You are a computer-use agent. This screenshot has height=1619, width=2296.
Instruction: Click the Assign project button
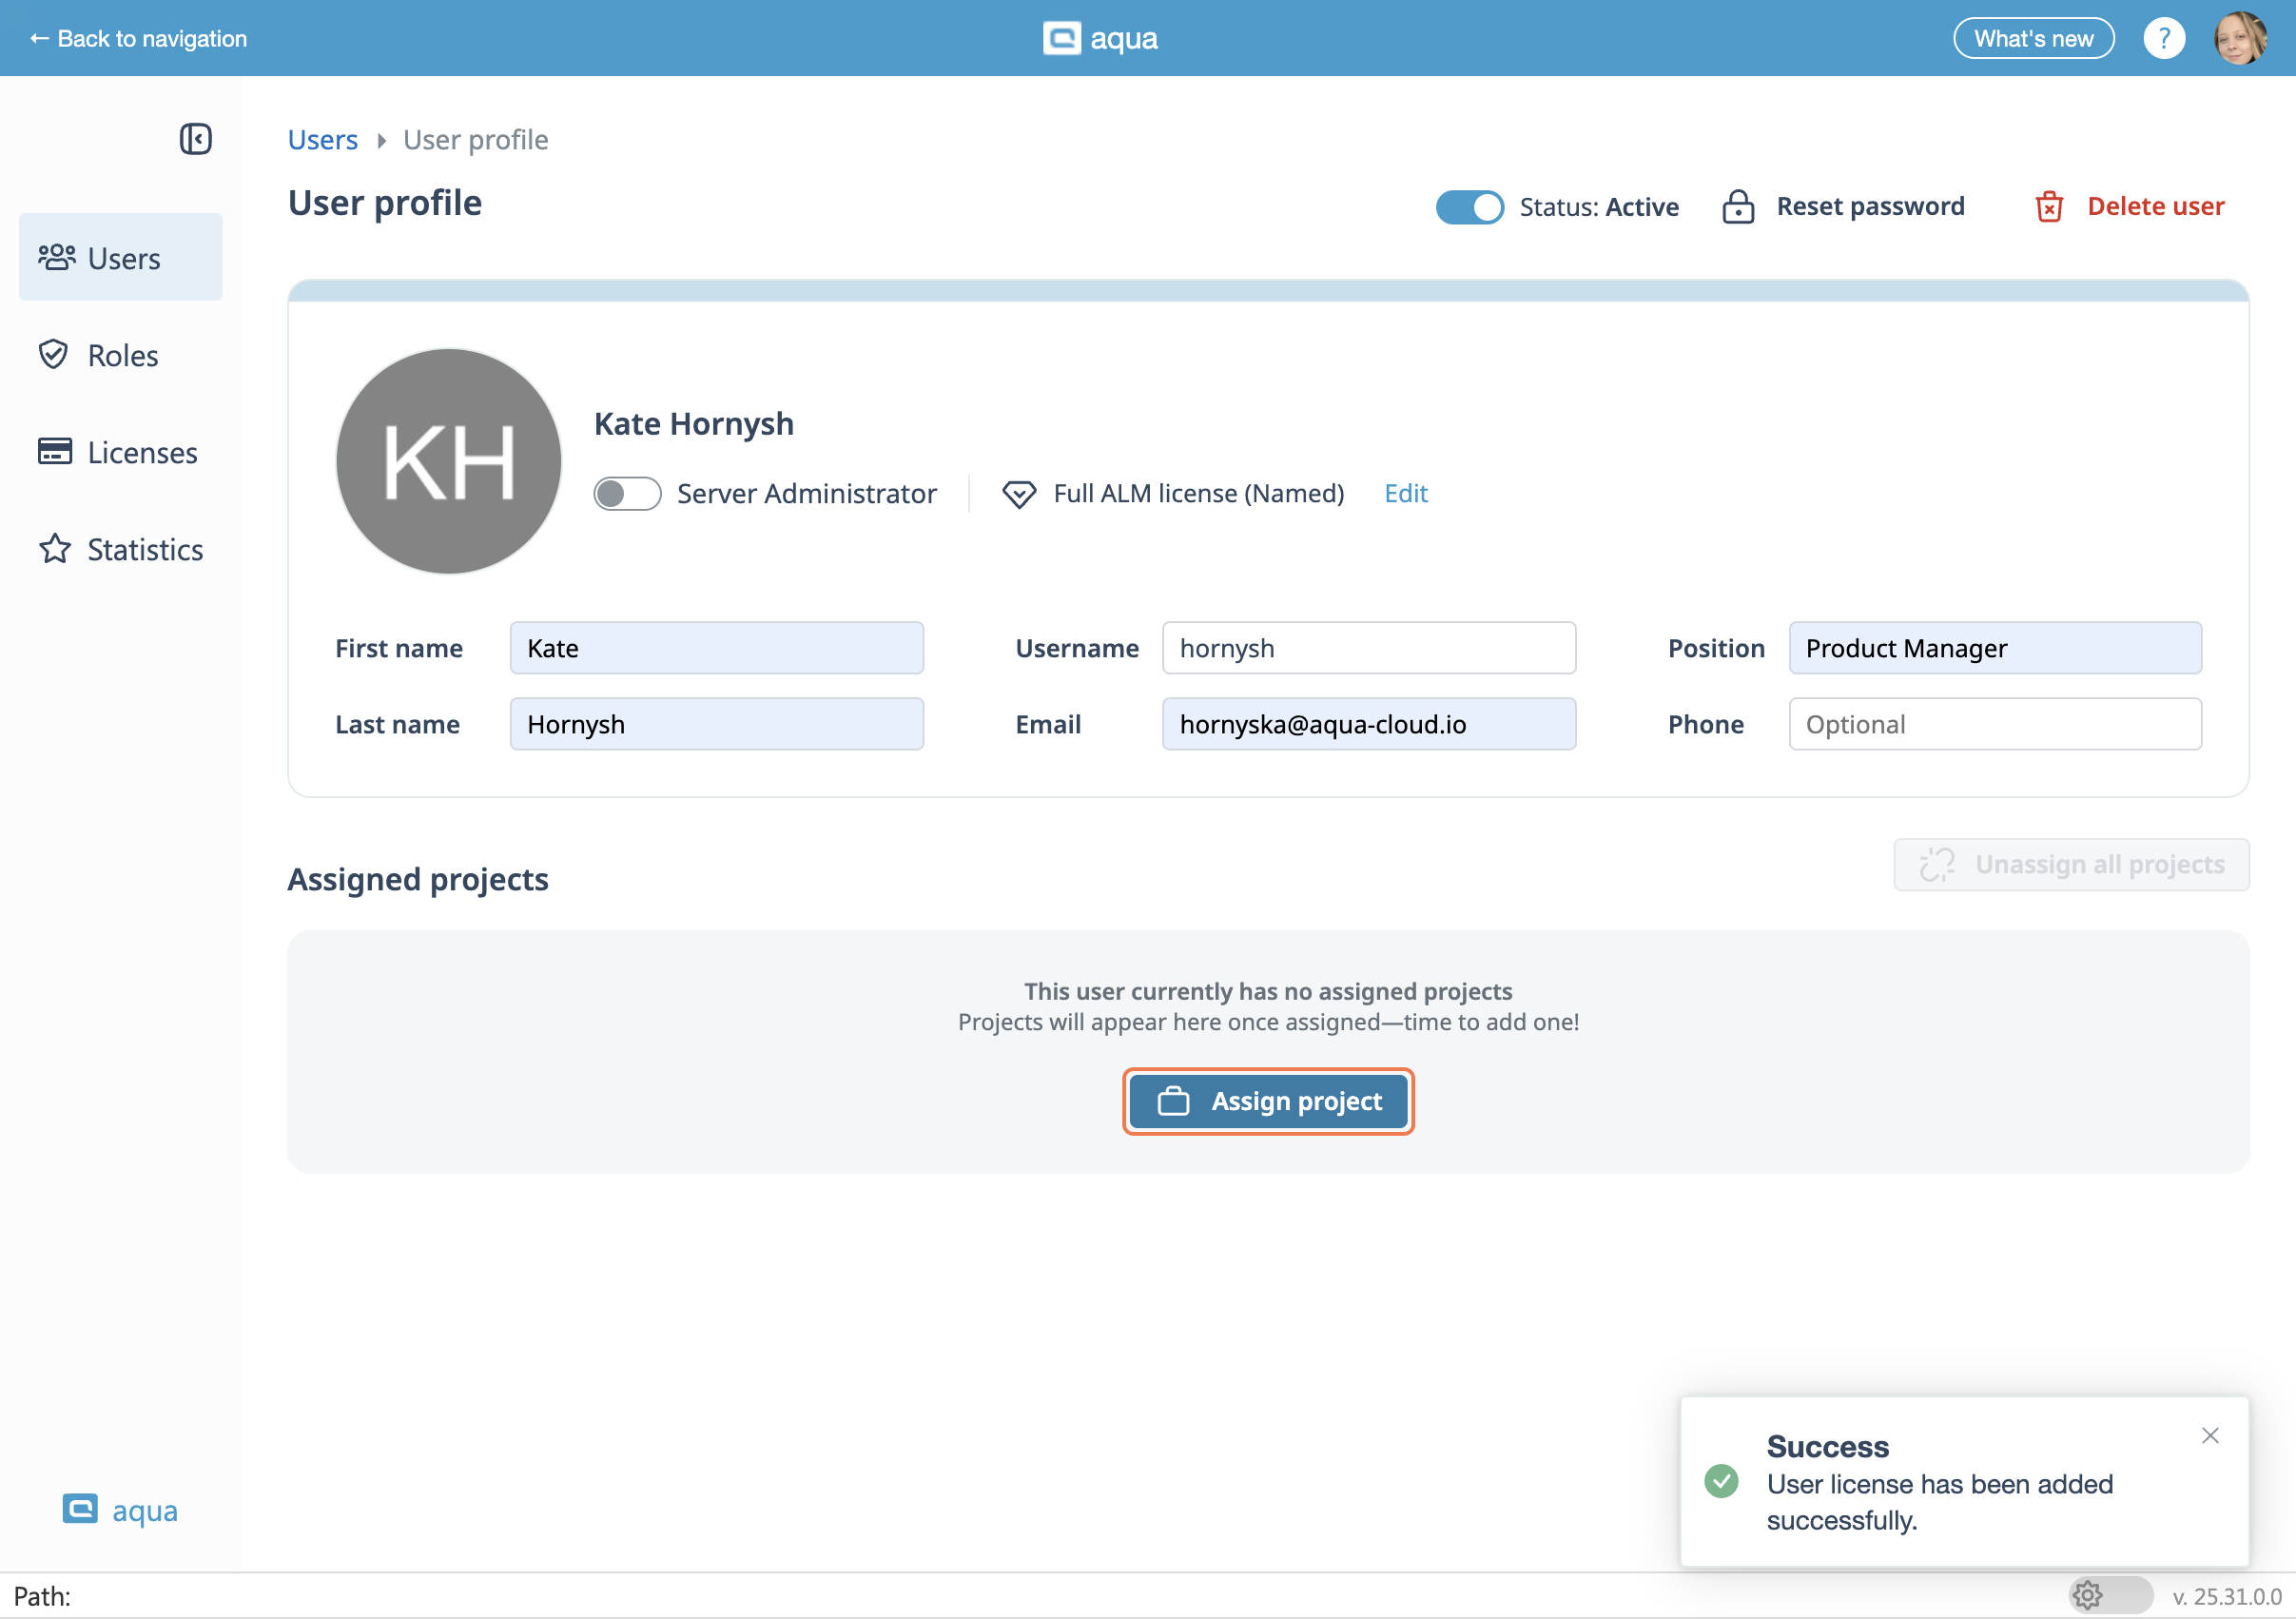pyautogui.click(x=1268, y=1101)
